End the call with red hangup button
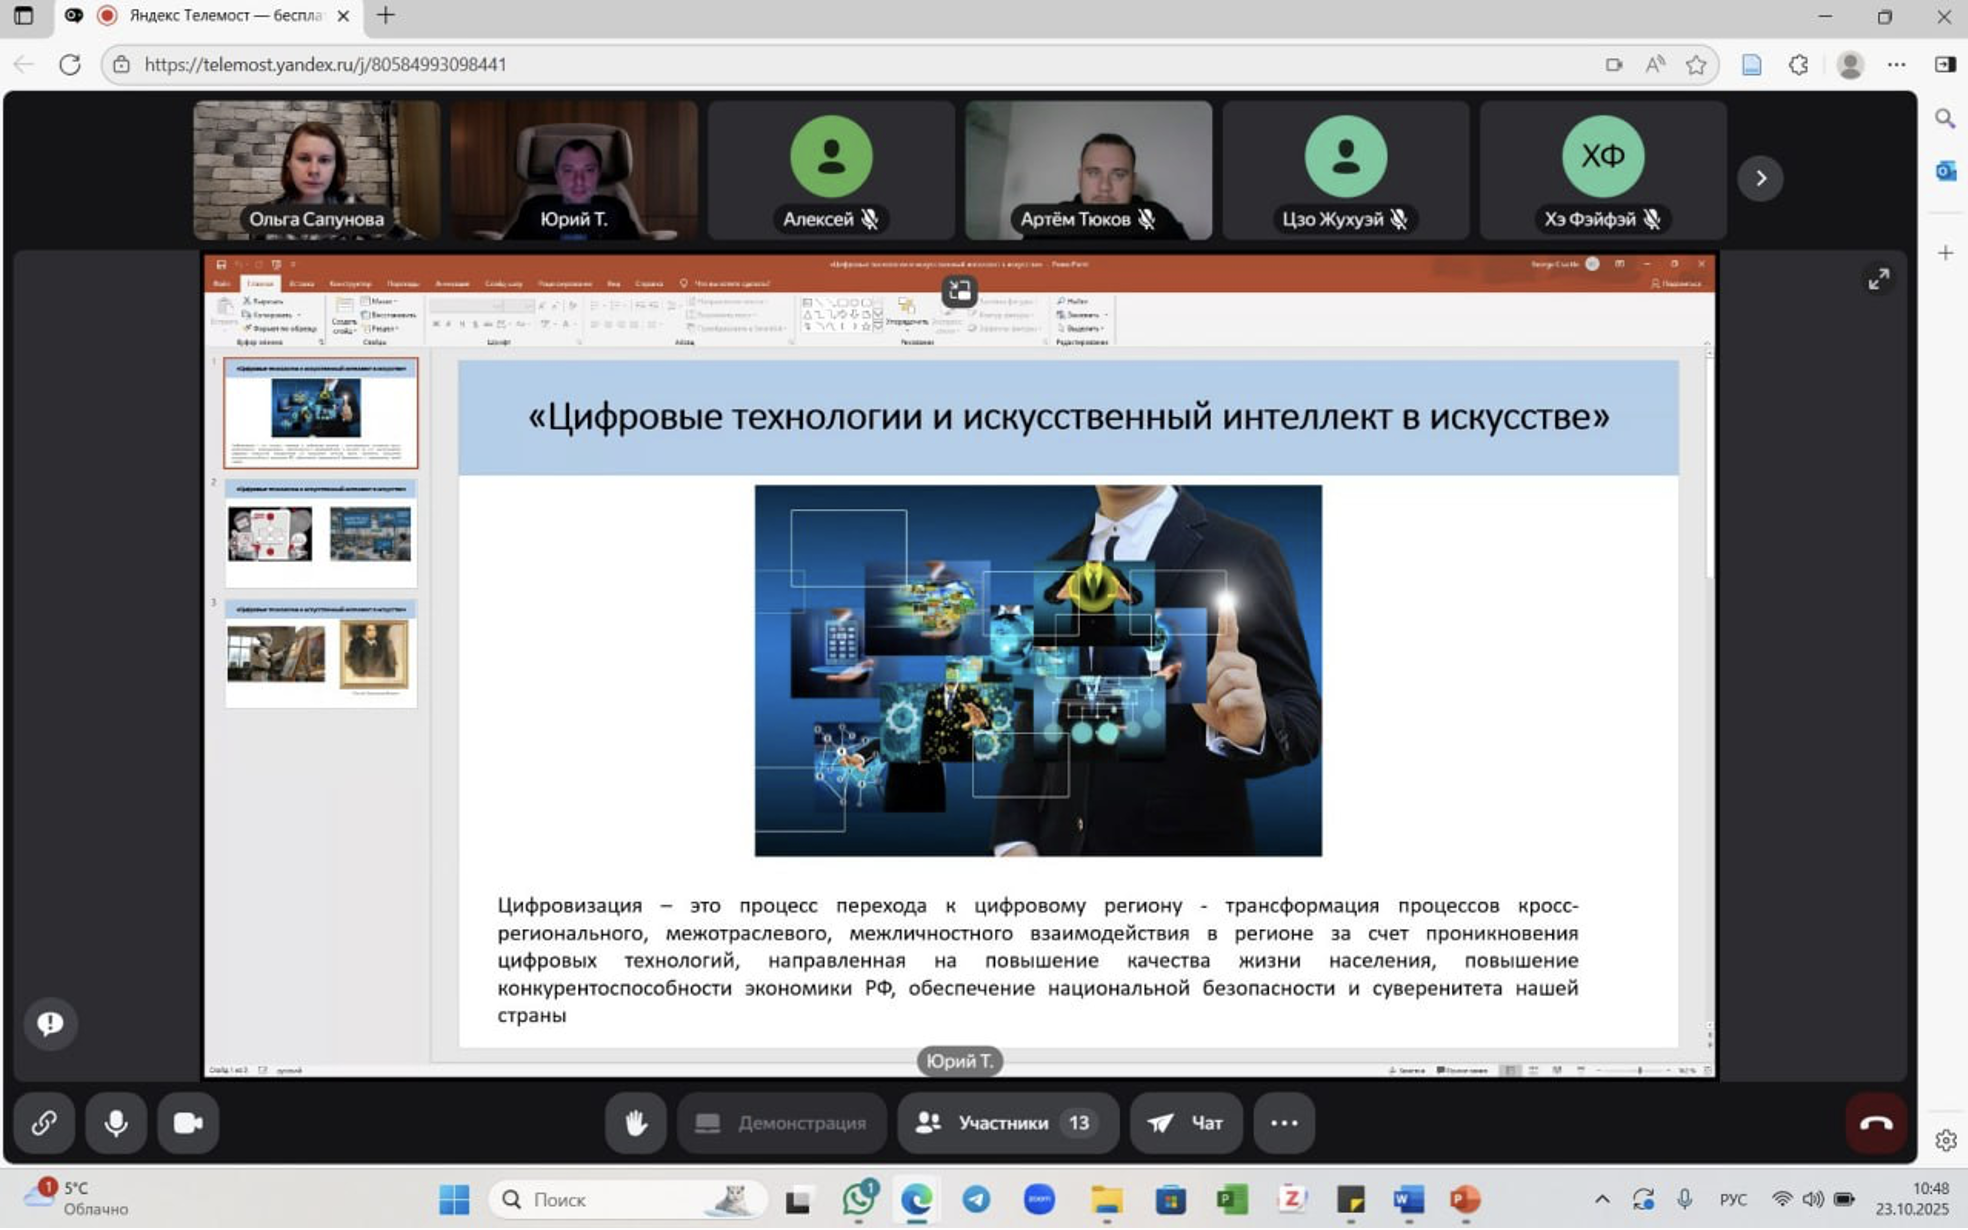This screenshot has height=1230, width=1968. coord(1875,1123)
